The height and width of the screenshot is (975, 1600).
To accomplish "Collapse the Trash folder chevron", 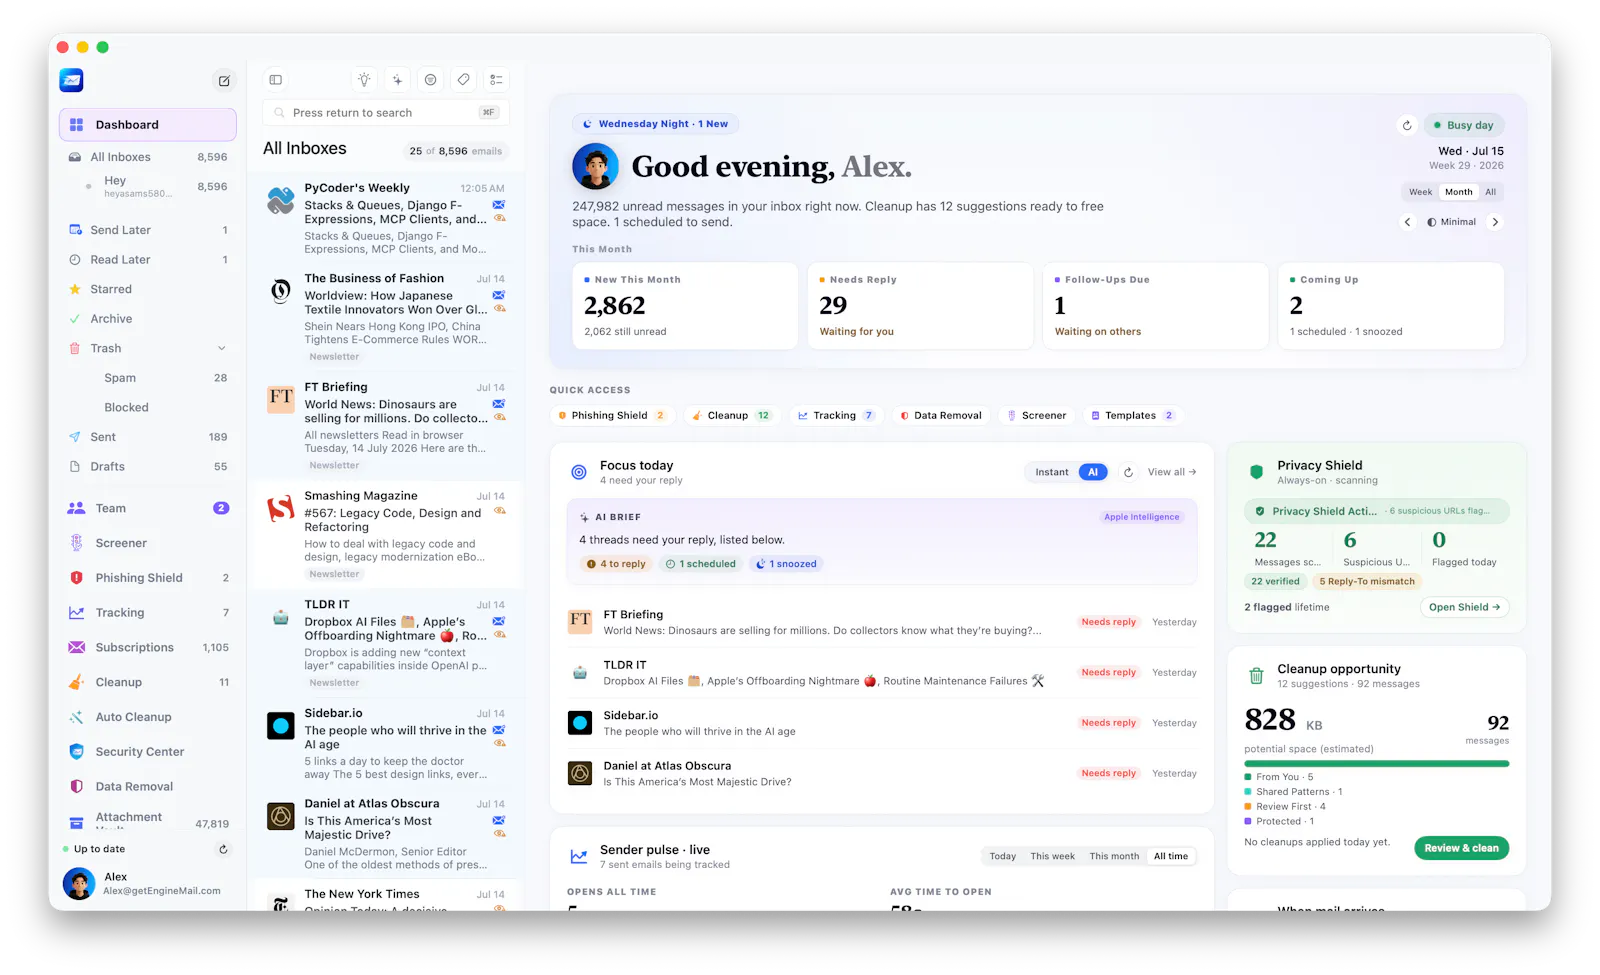I will (x=221, y=348).
